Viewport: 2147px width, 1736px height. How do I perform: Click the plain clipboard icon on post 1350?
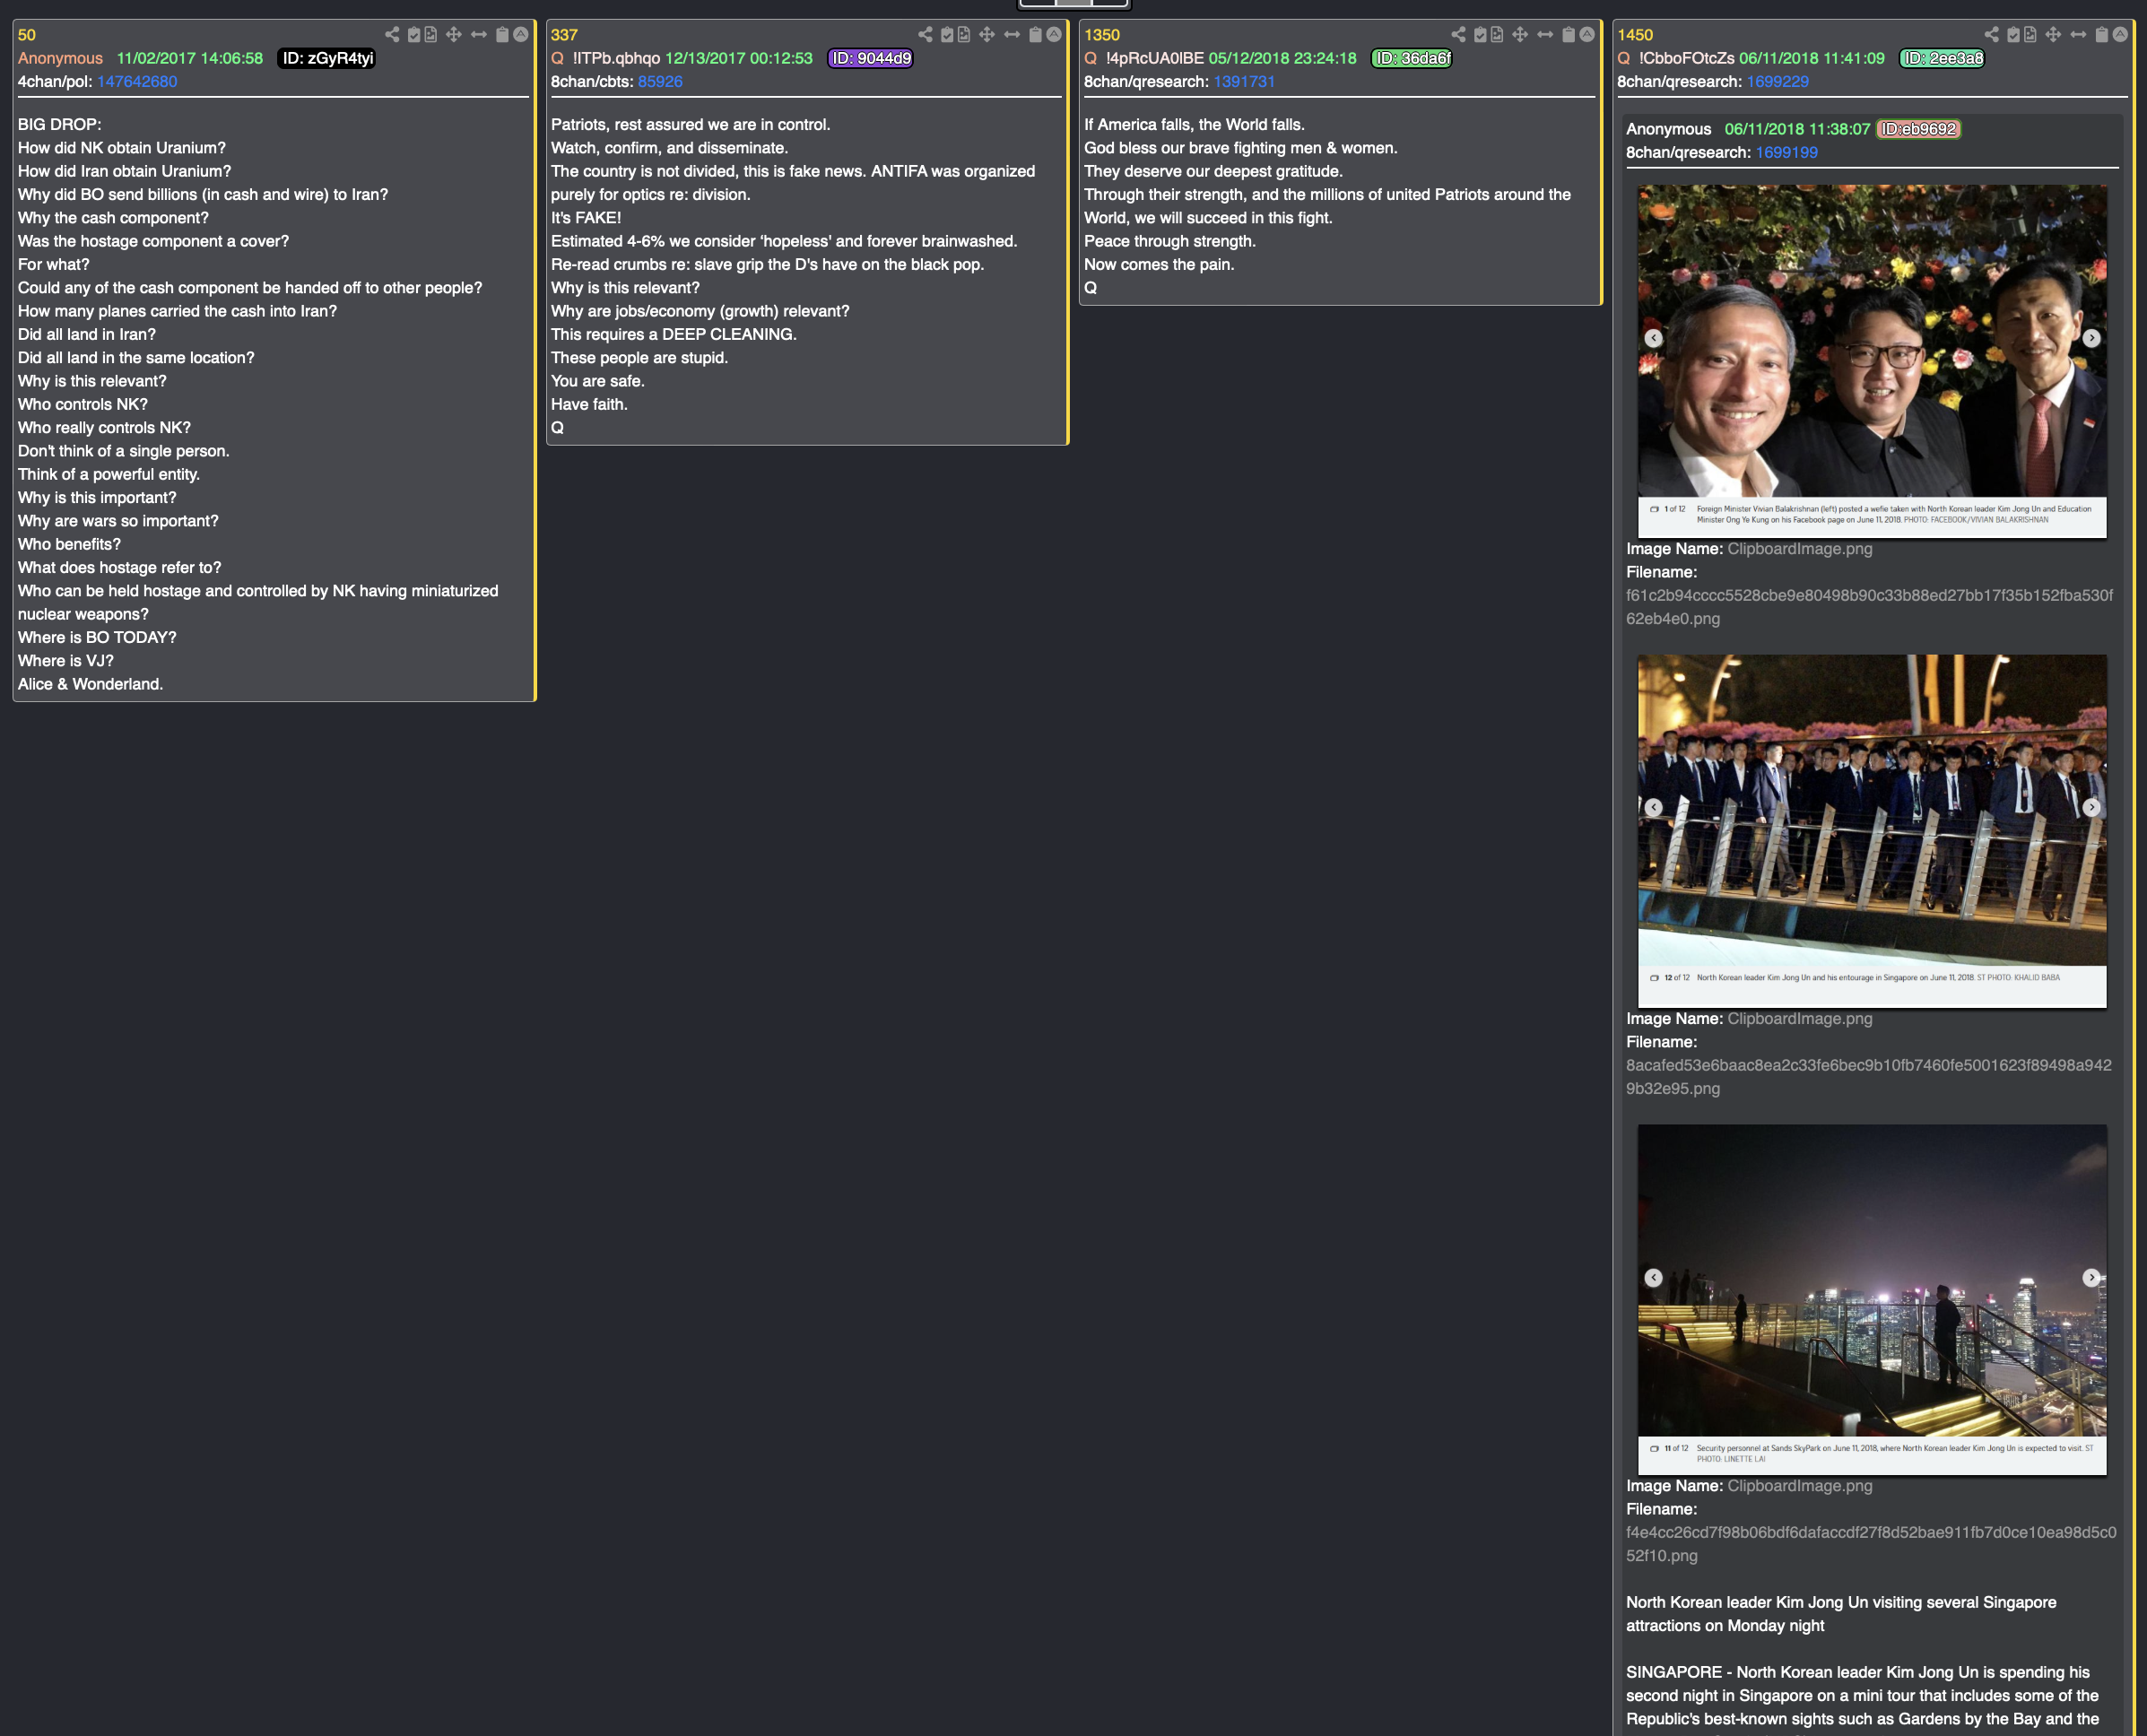point(1568,35)
